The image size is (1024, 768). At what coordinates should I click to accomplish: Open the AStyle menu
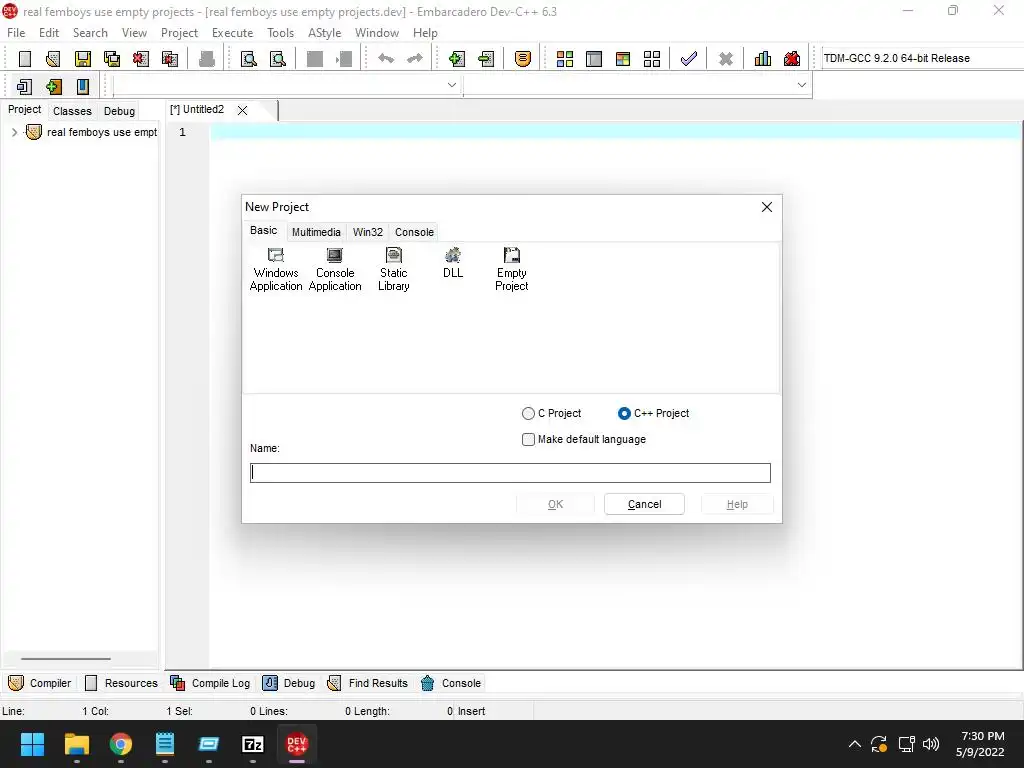pos(325,33)
